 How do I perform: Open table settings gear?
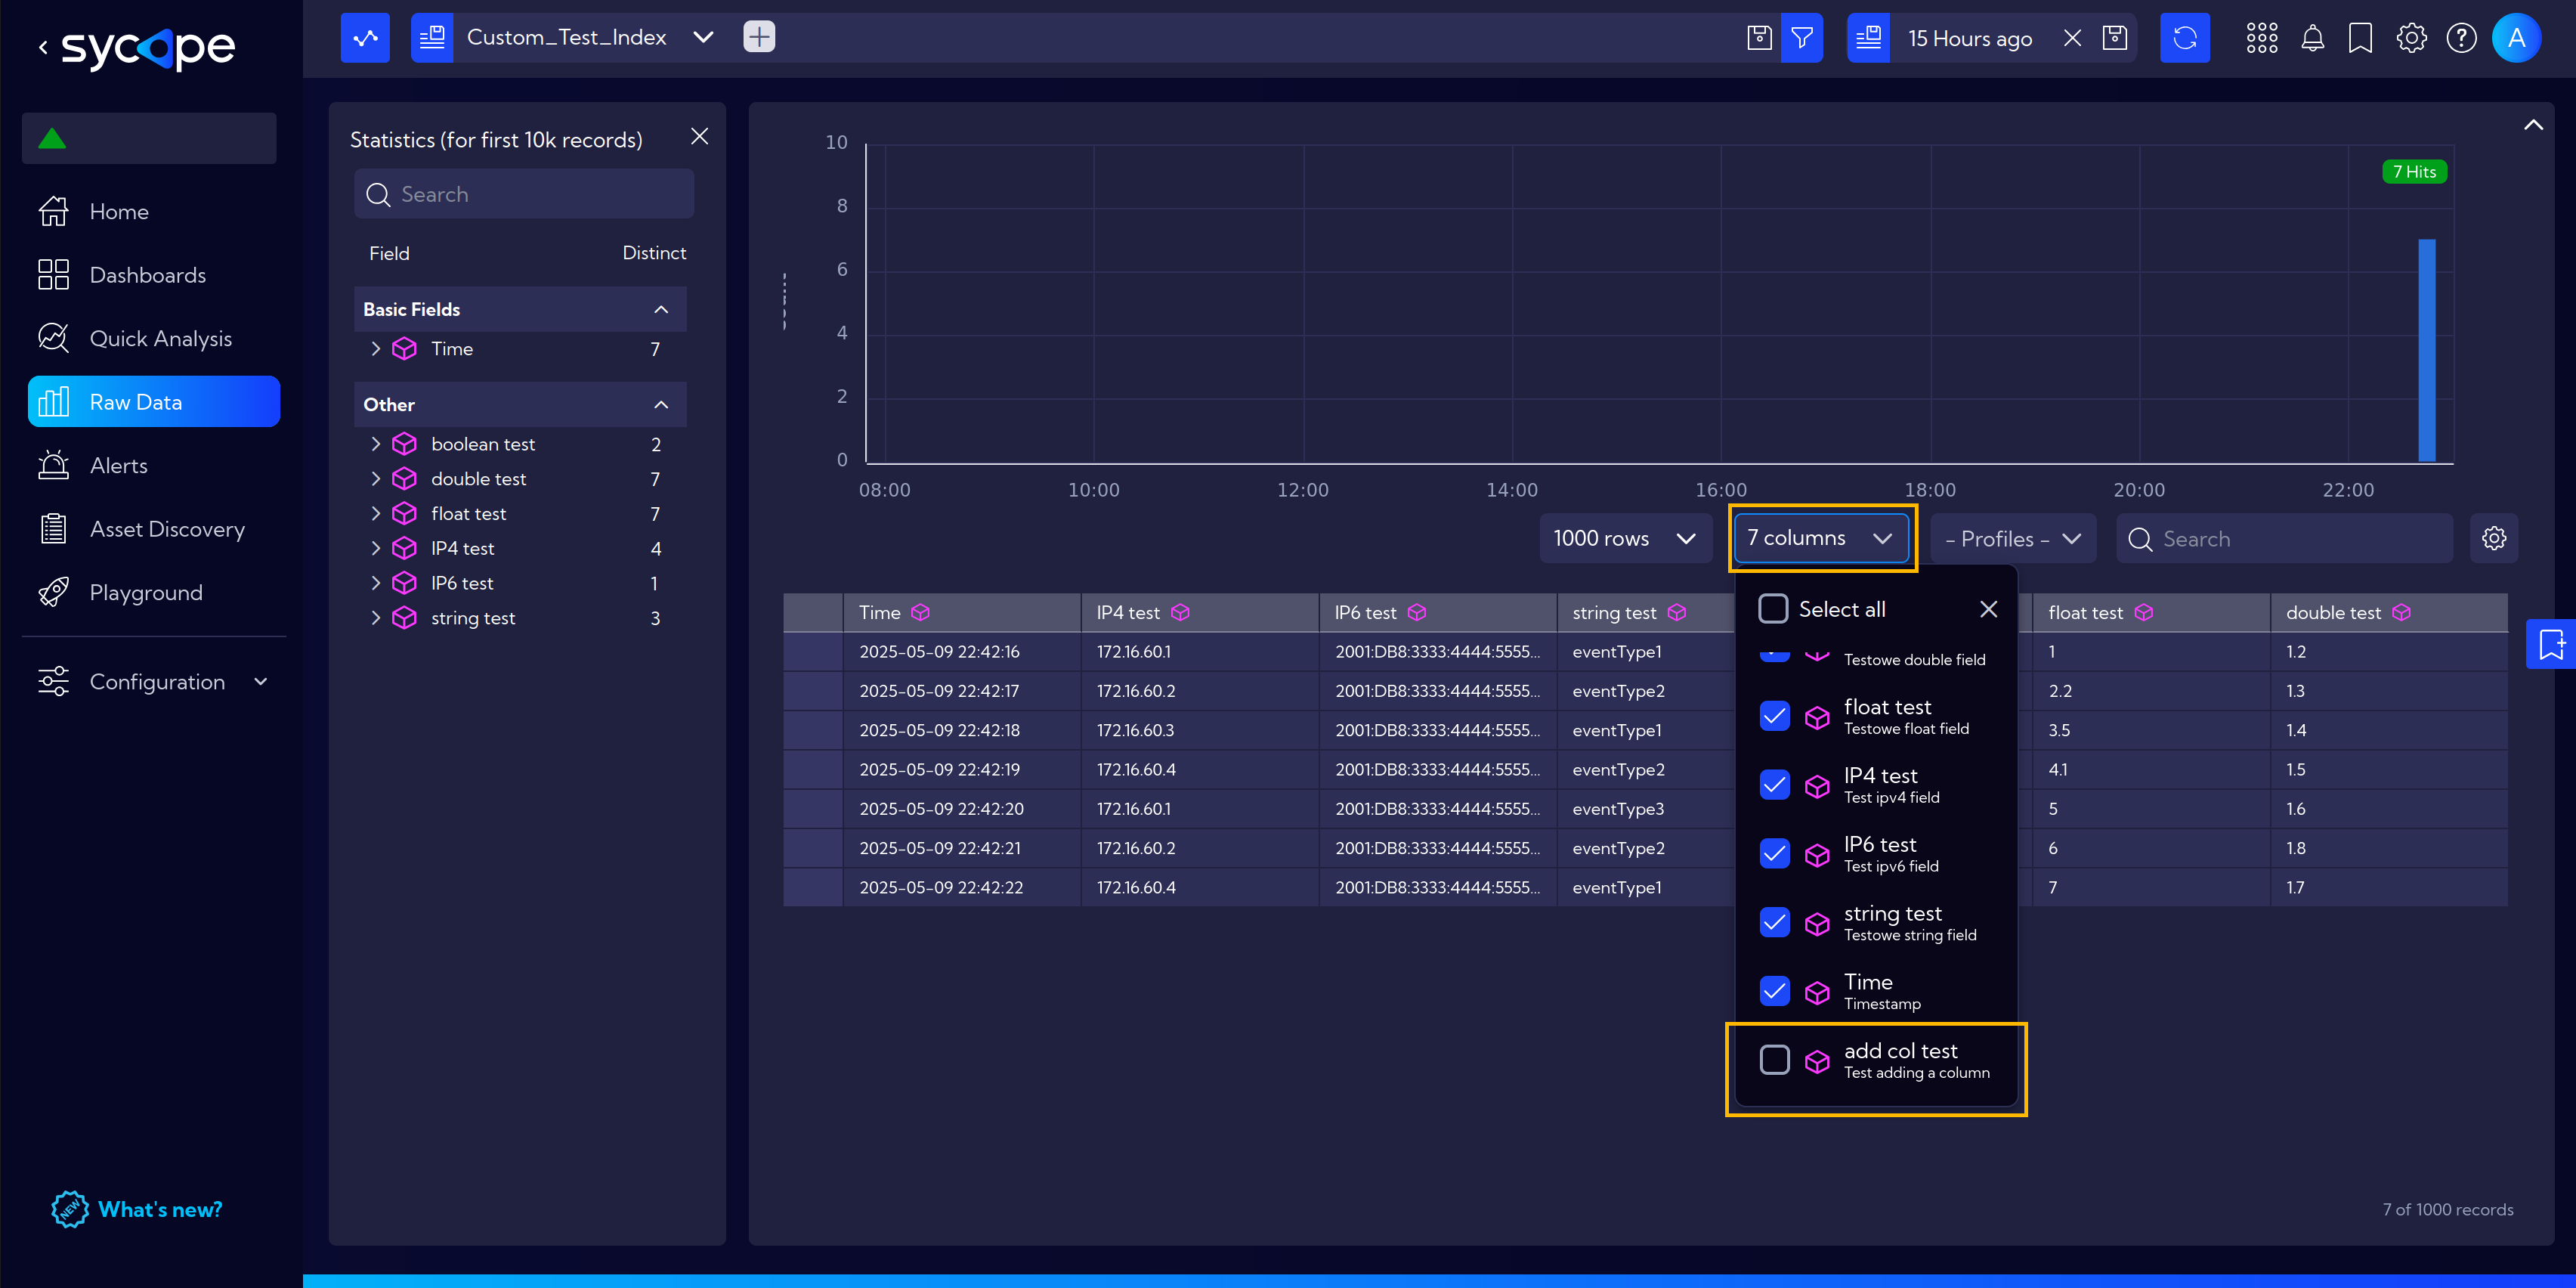(x=2494, y=538)
